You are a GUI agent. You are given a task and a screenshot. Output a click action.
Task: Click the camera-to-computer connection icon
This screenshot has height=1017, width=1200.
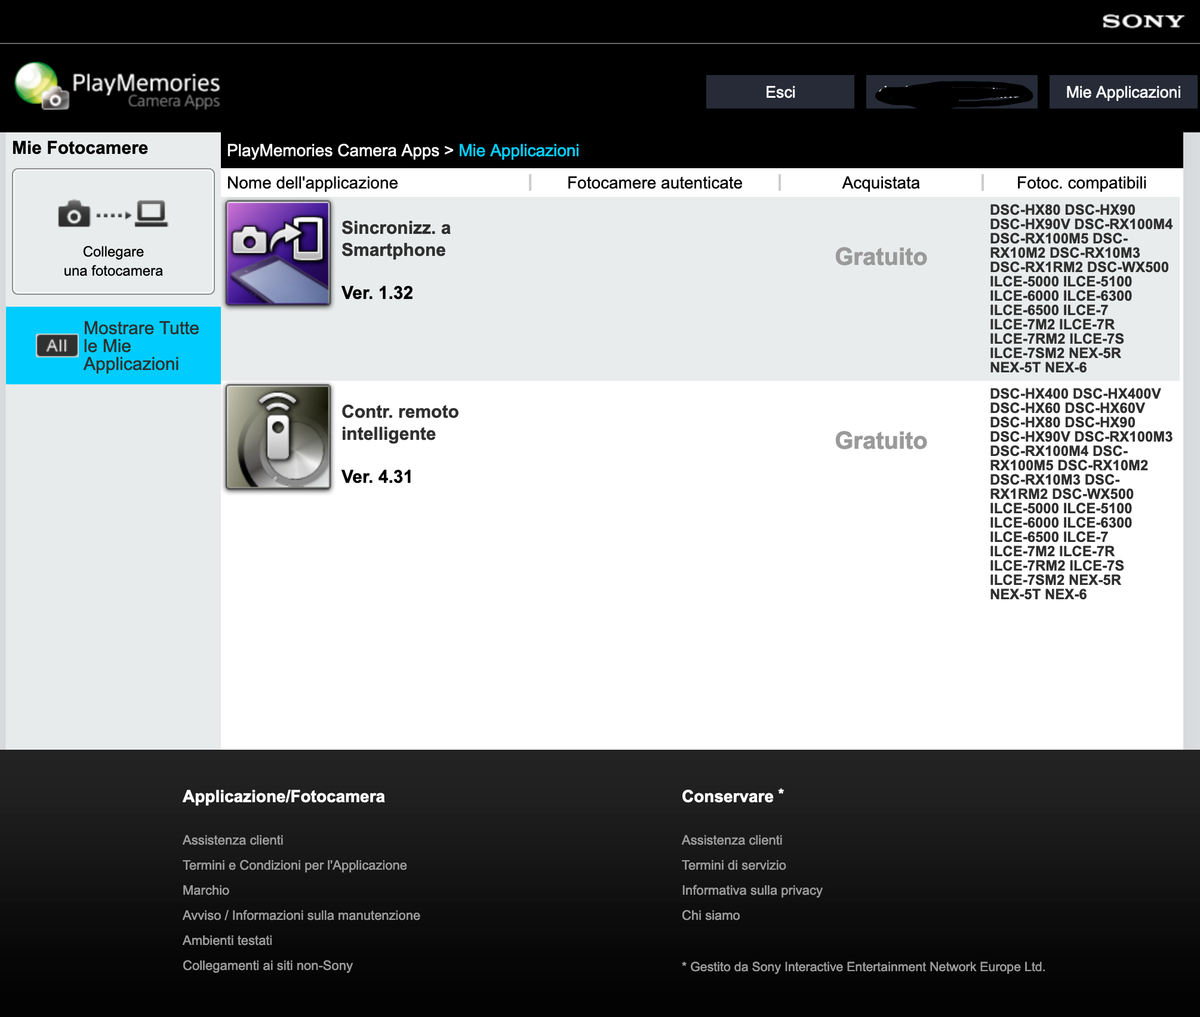[x=113, y=213]
